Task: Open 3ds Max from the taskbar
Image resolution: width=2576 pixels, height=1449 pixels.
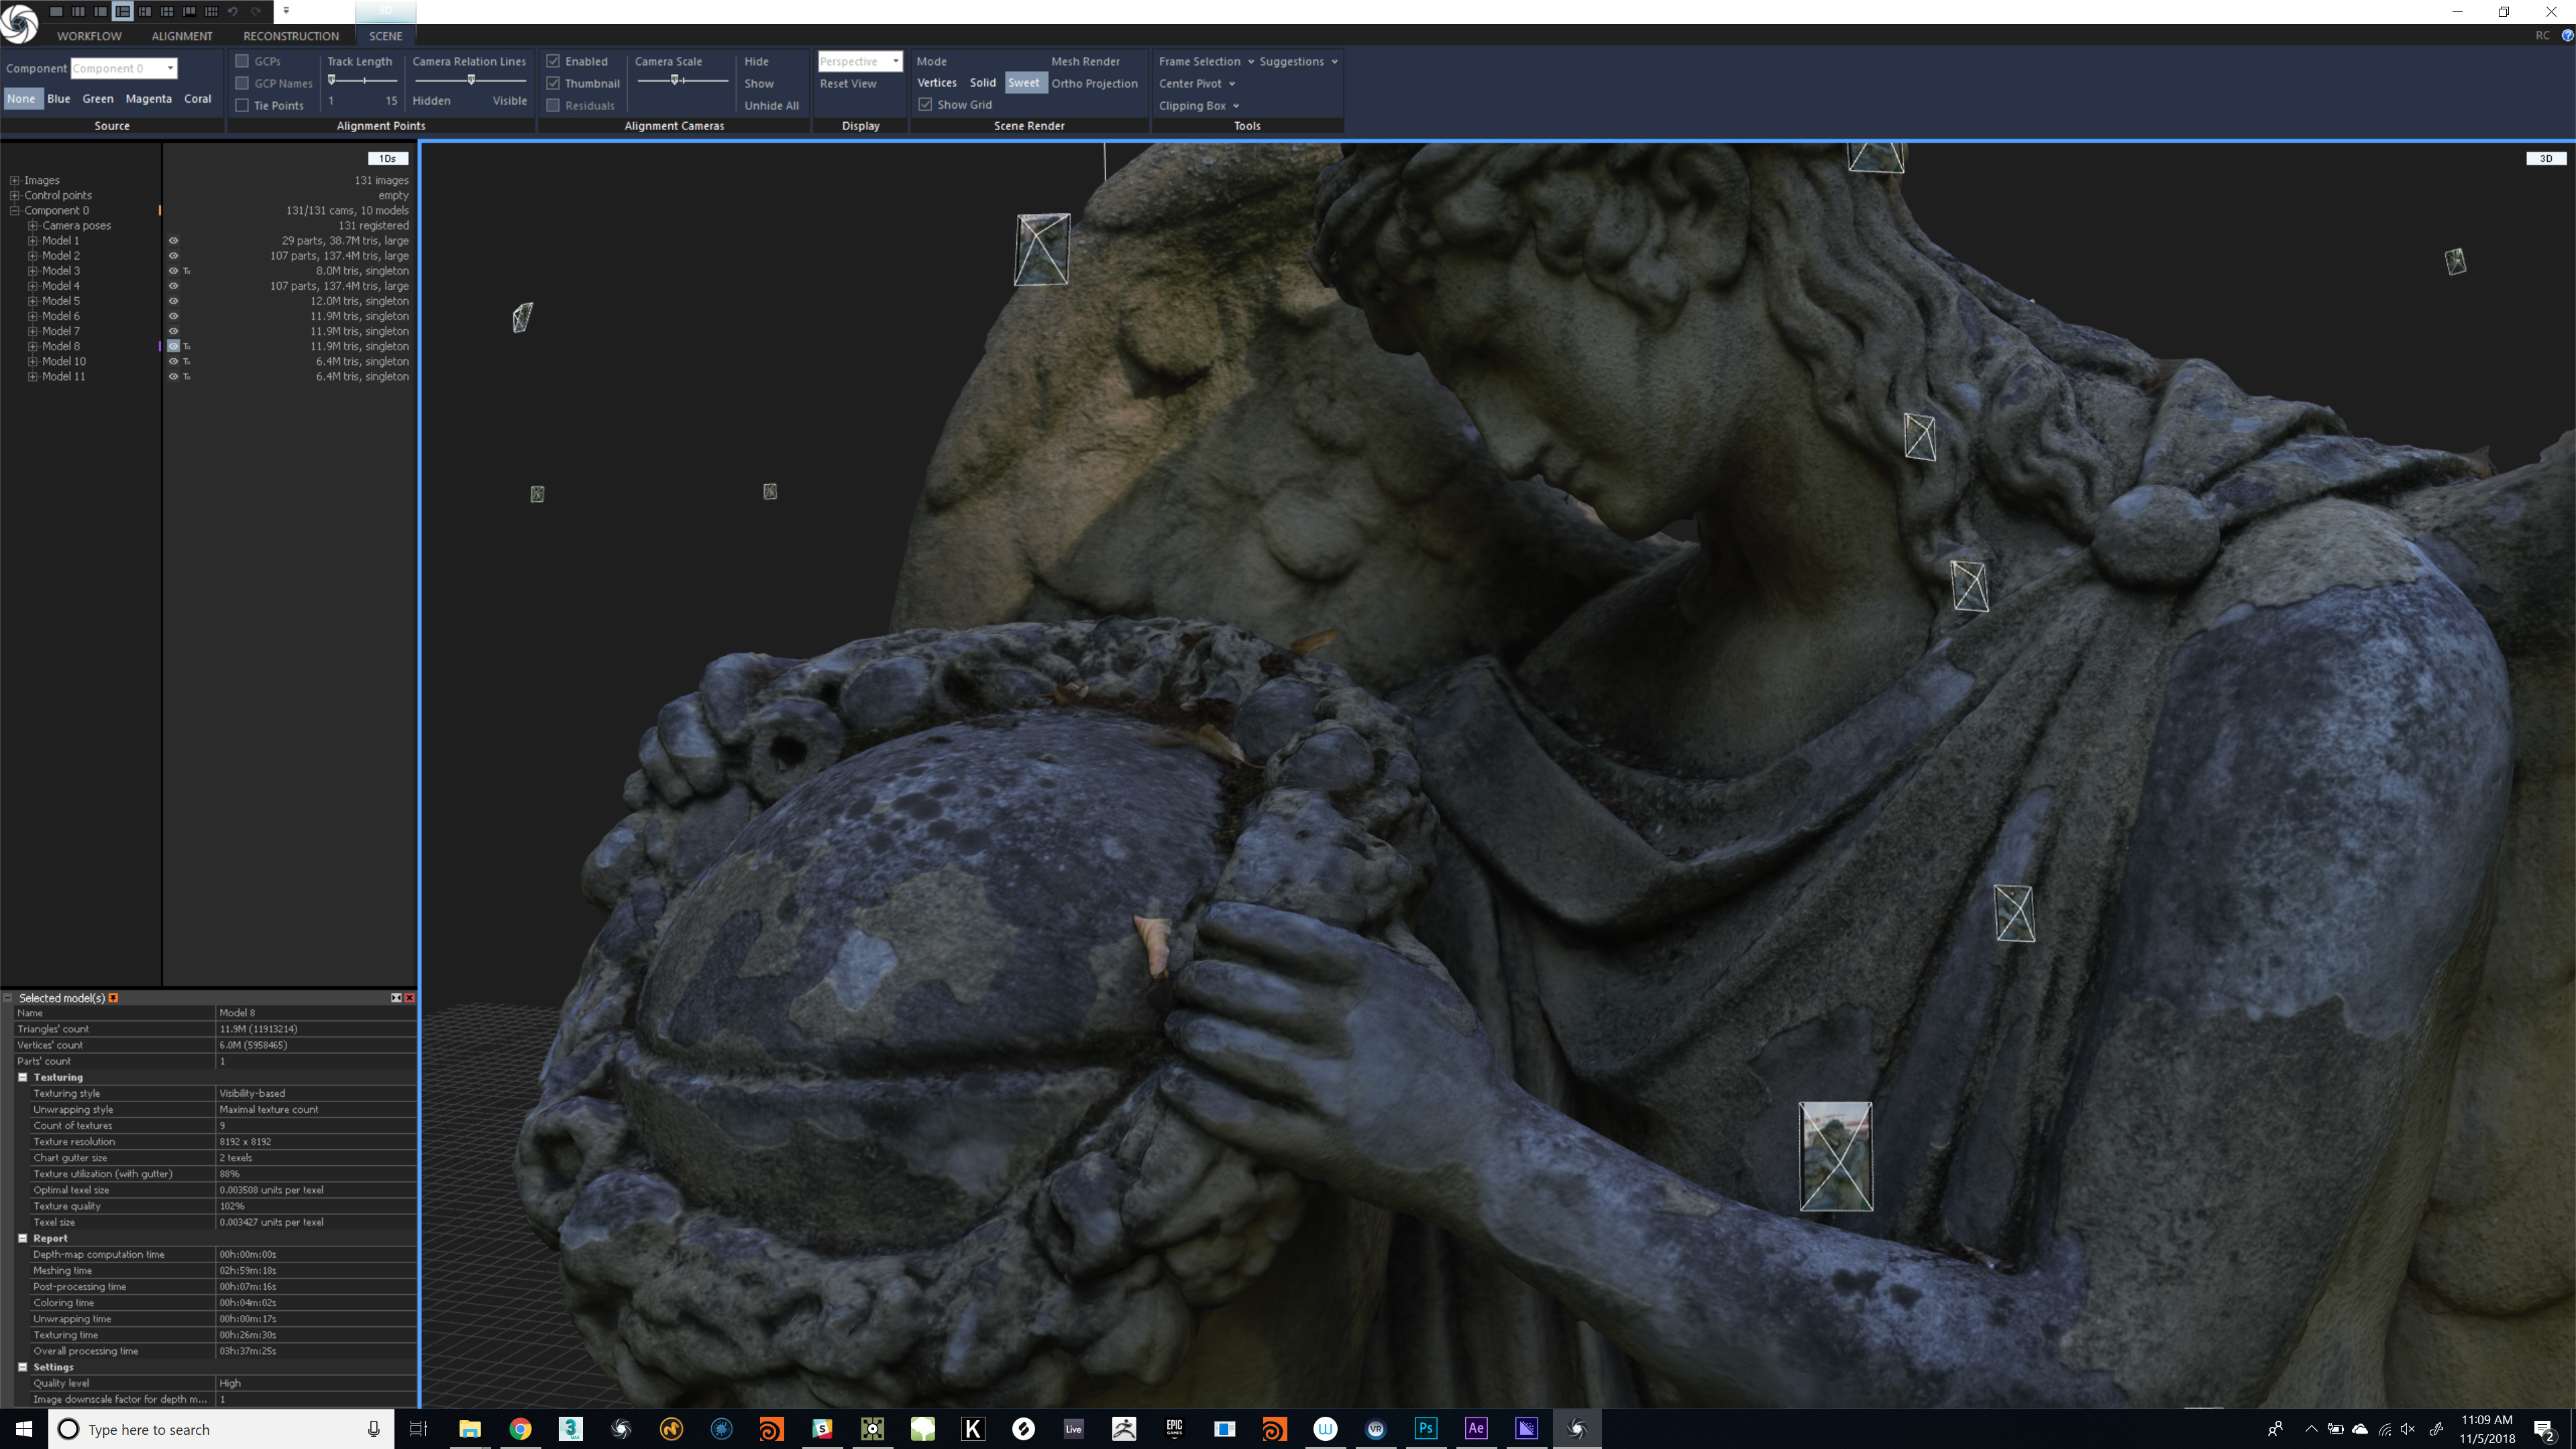Action: pos(570,1429)
